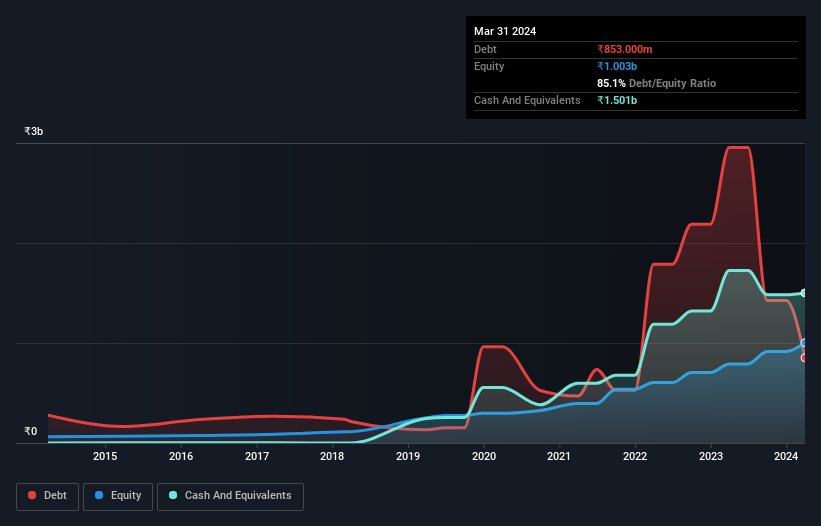
Task: Select the 2024 x-axis label
Action: [x=786, y=456]
